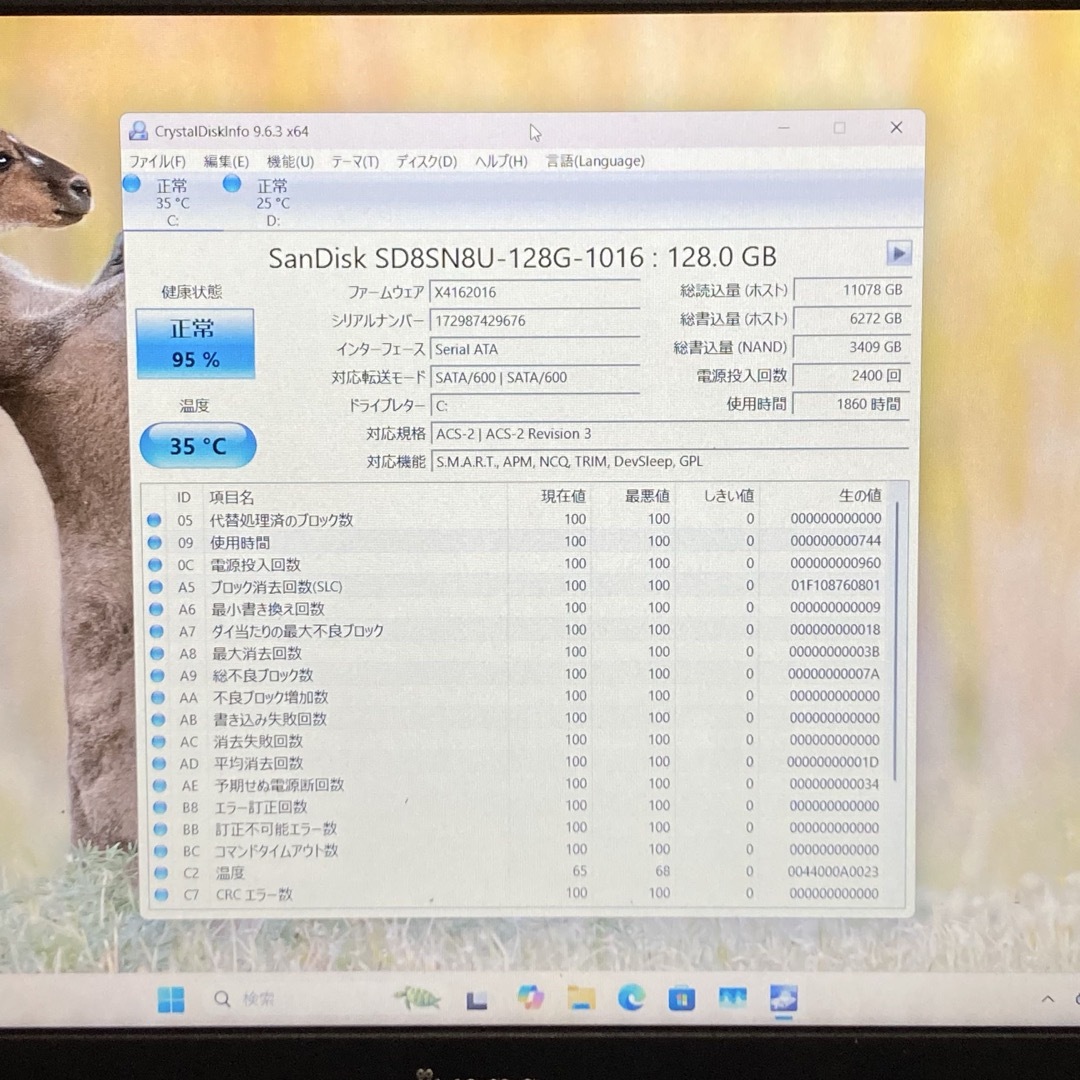Click the power on count value 2400 回
The image size is (1080, 1080).
(x=852, y=375)
